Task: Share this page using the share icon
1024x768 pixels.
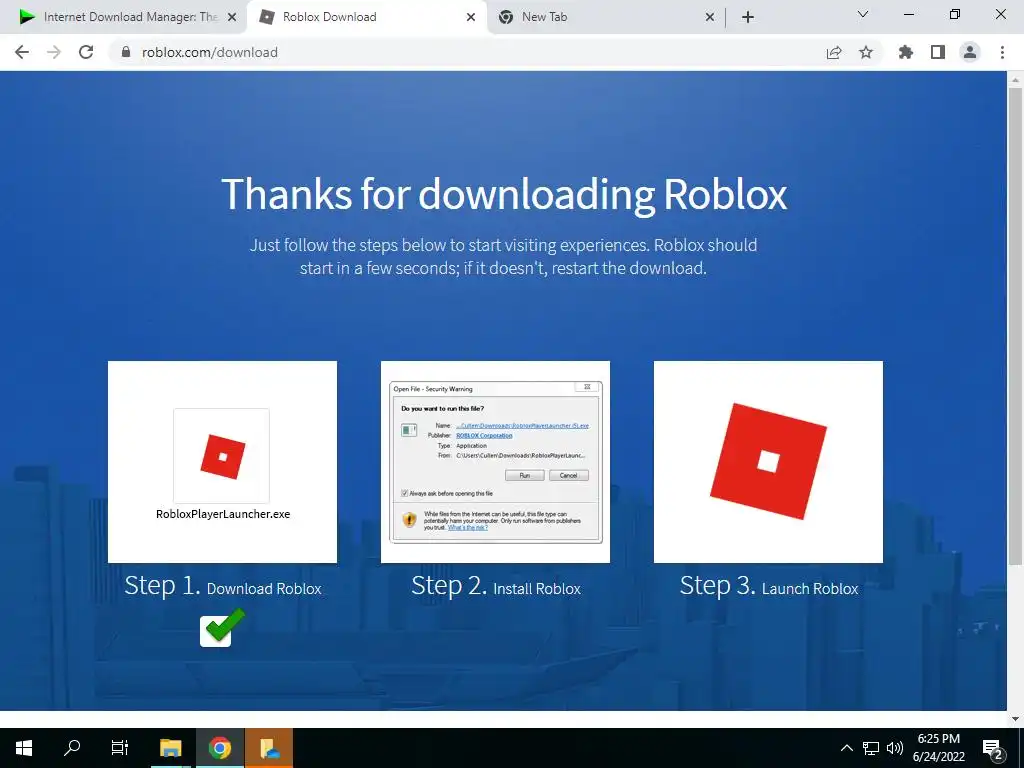Action: 834,52
